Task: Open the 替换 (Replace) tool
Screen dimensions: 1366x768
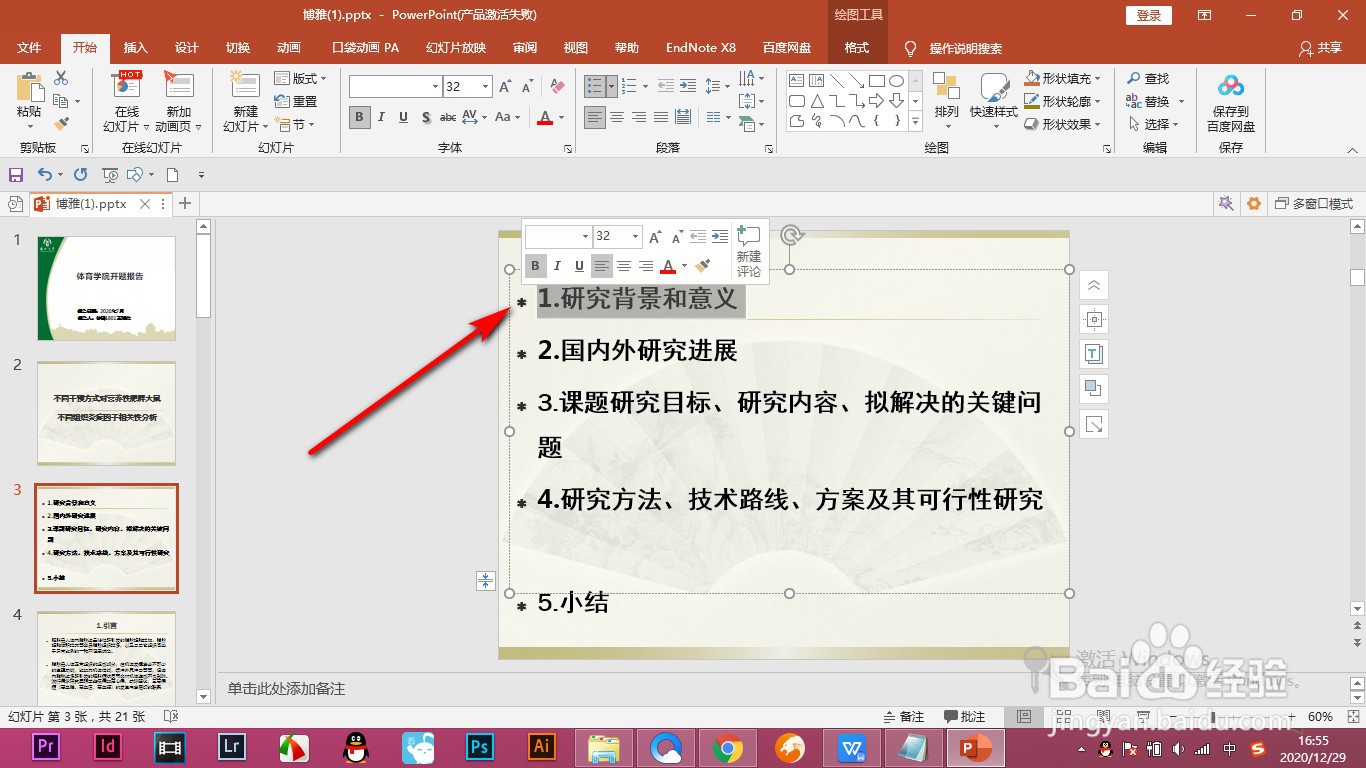Action: click(1150, 100)
